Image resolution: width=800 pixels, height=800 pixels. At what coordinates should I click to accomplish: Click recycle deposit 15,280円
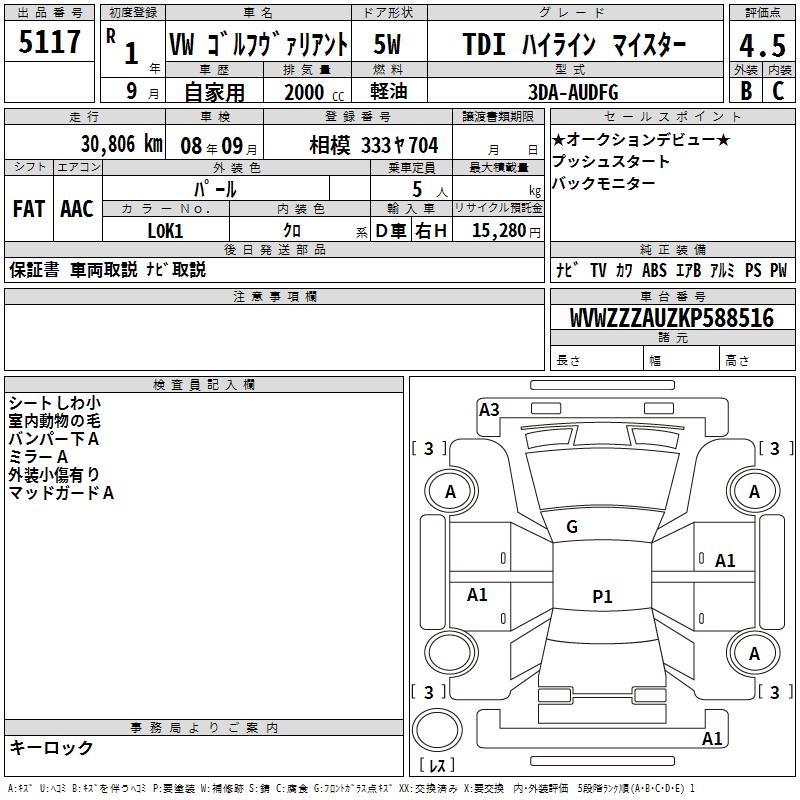[x=506, y=231]
